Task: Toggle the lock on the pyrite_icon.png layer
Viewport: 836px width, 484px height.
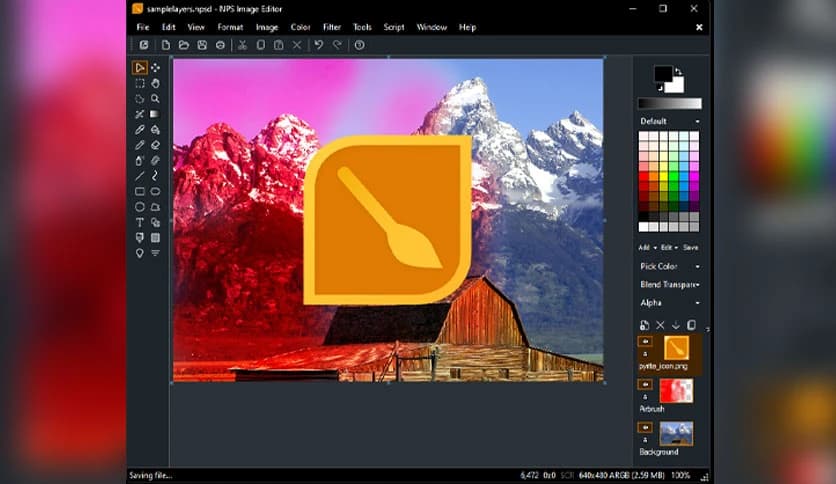Action: click(x=645, y=353)
